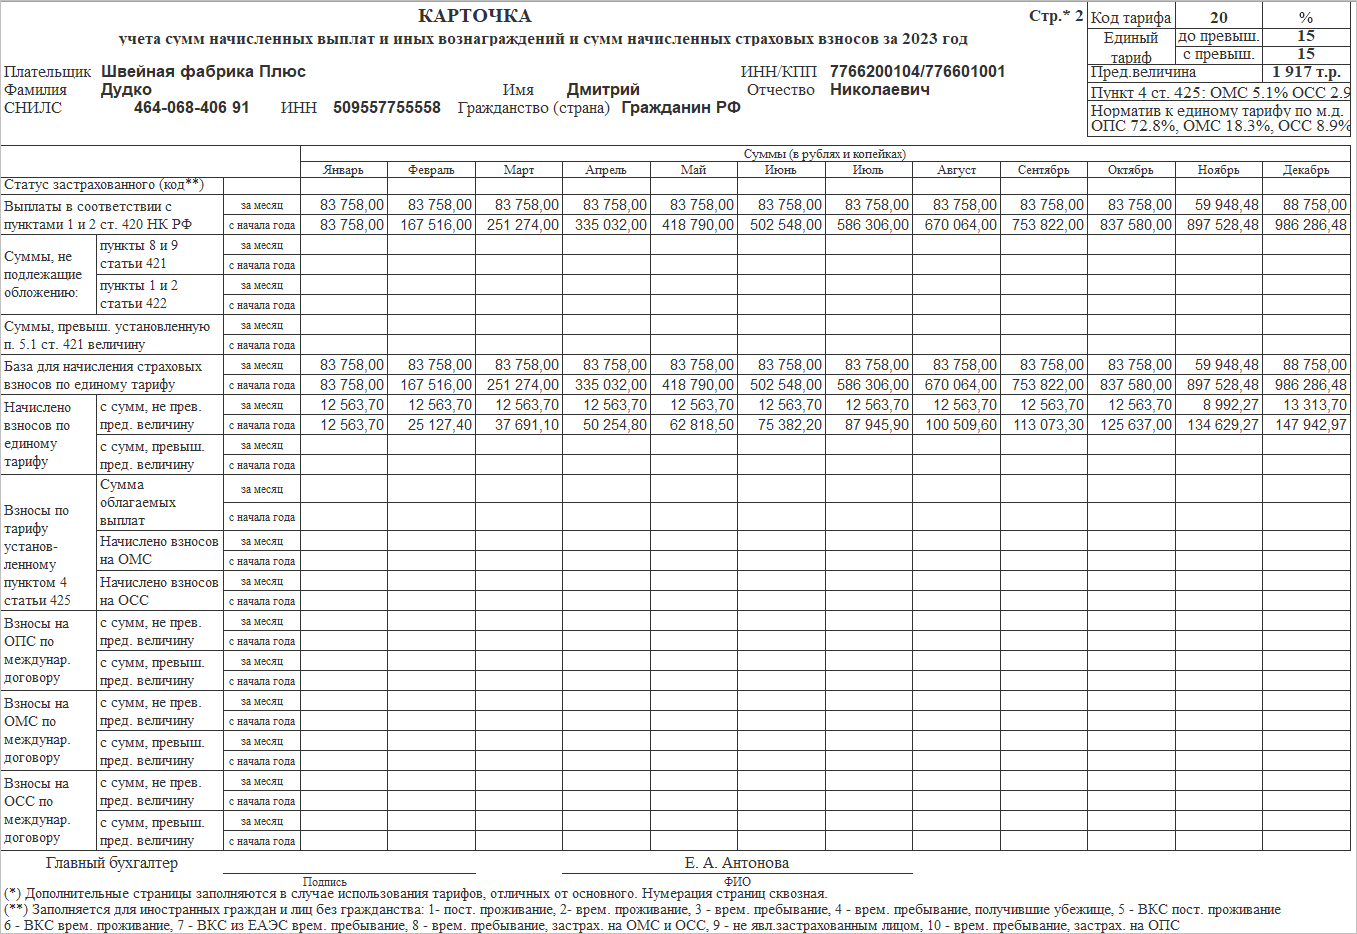Select tariff code value 20
1357x934 pixels.
1219,18
